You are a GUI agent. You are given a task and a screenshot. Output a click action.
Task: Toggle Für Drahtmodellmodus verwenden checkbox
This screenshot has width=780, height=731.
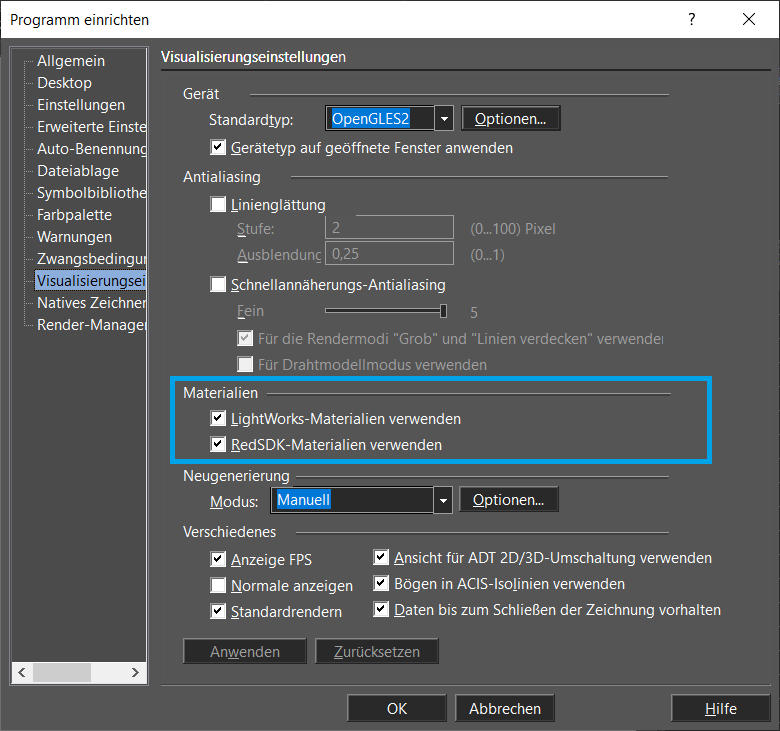click(x=245, y=364)
